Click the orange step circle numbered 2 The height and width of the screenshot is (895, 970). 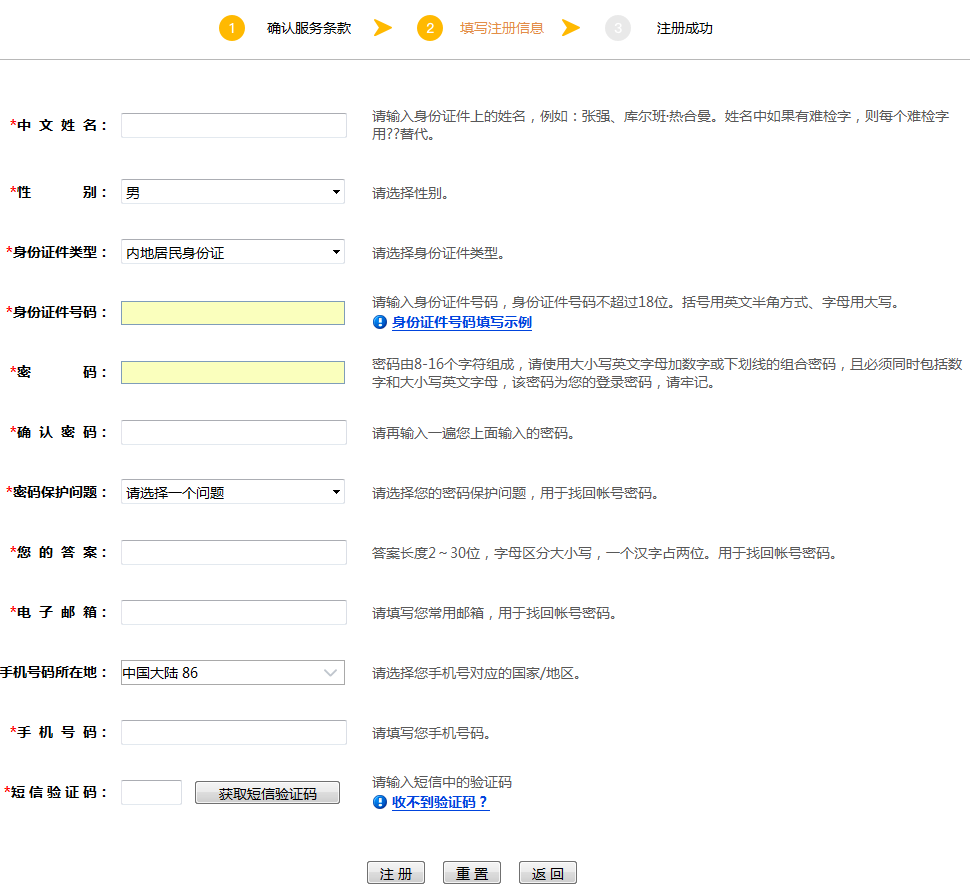(x=430, y=28)
